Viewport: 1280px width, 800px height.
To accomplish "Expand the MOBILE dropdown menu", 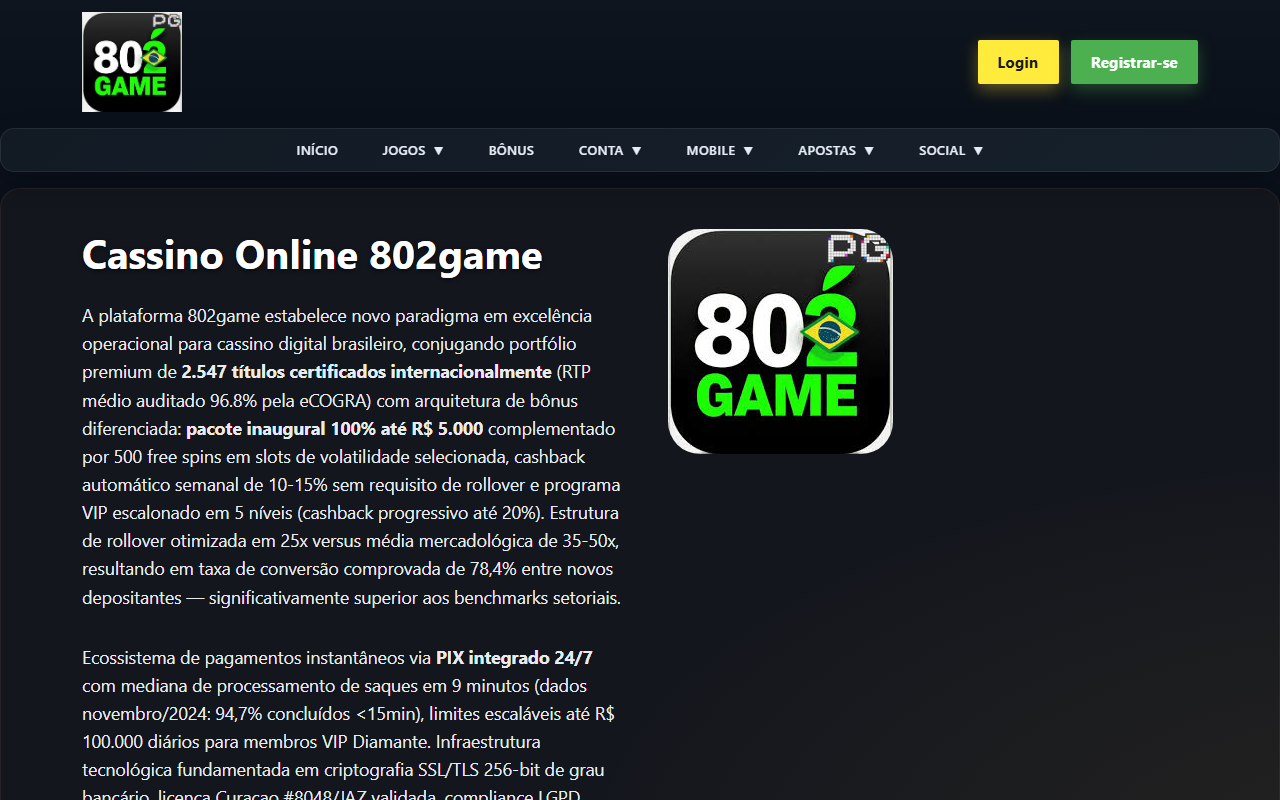I will 719,150.
